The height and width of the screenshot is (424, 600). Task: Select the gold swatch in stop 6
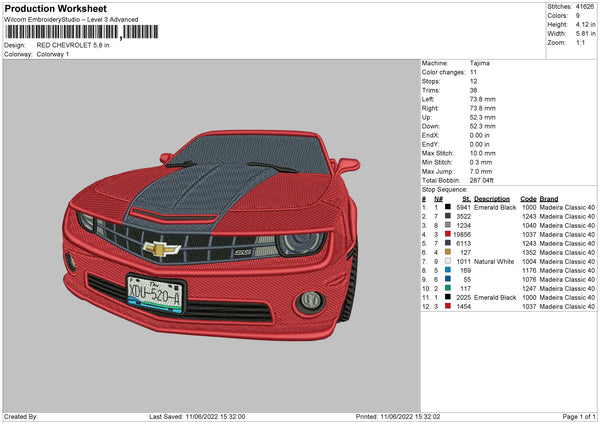click(449, 252)
